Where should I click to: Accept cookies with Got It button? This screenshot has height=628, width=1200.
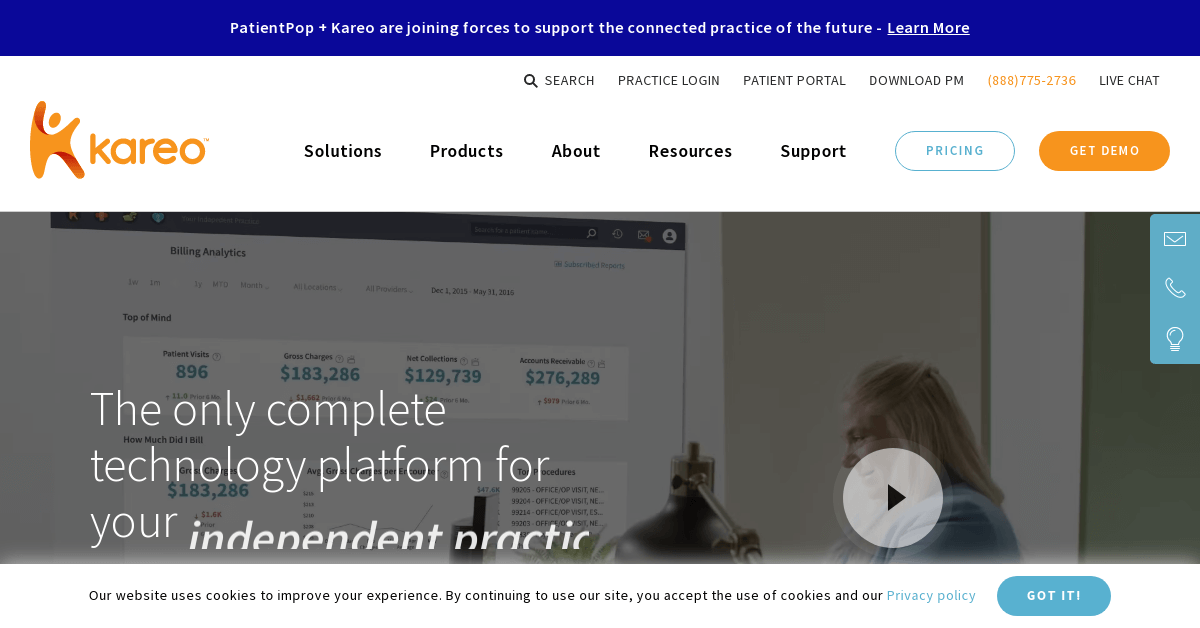coord(1054,596)
